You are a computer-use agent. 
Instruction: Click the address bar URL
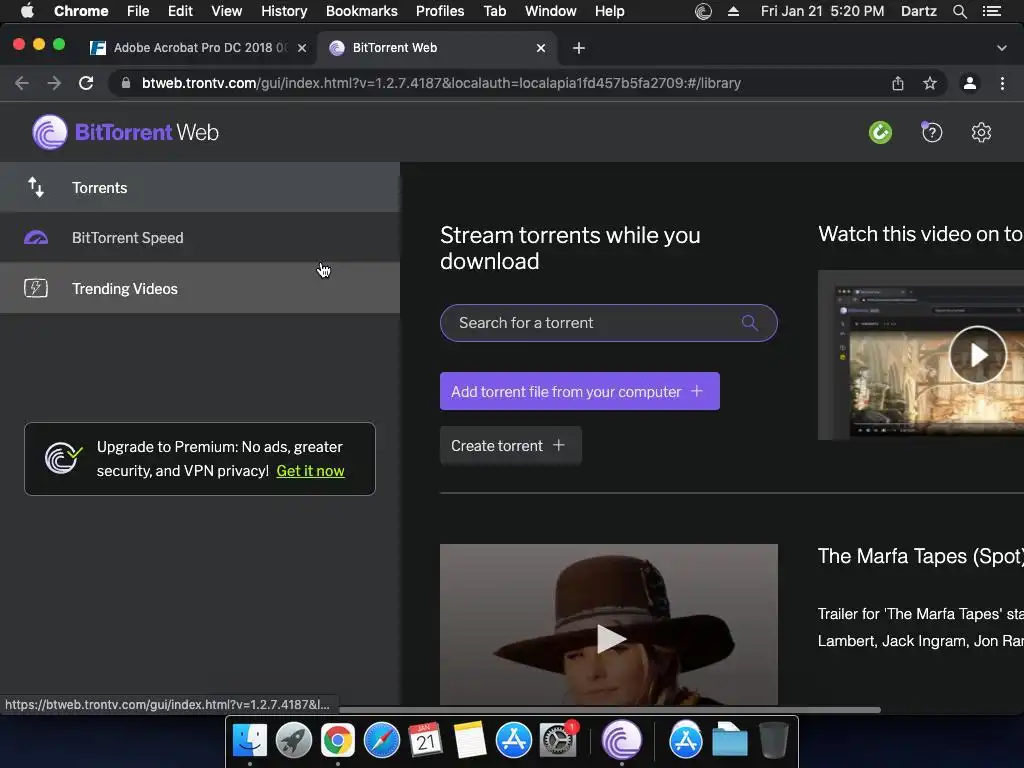tap(441, 83)
